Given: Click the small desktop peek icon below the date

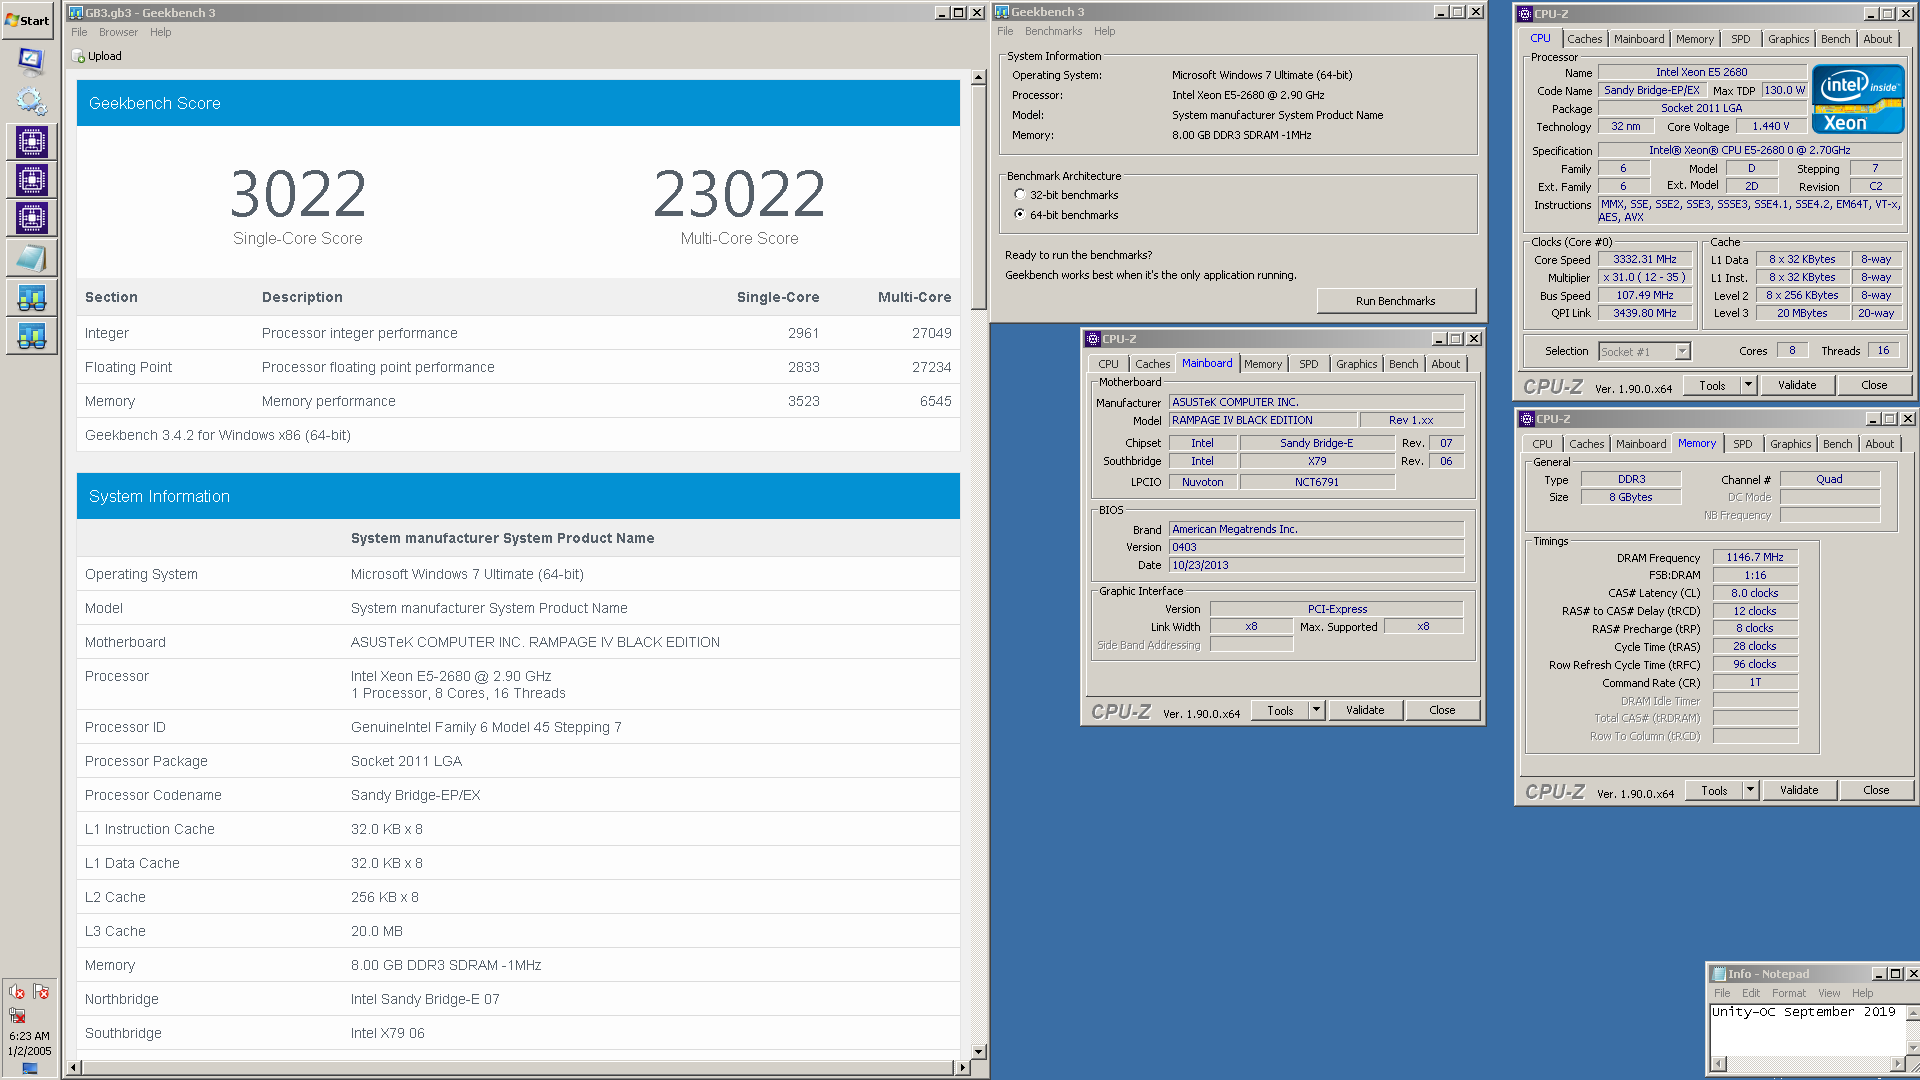Looking at the screenshot, I should pos(29,1068).
